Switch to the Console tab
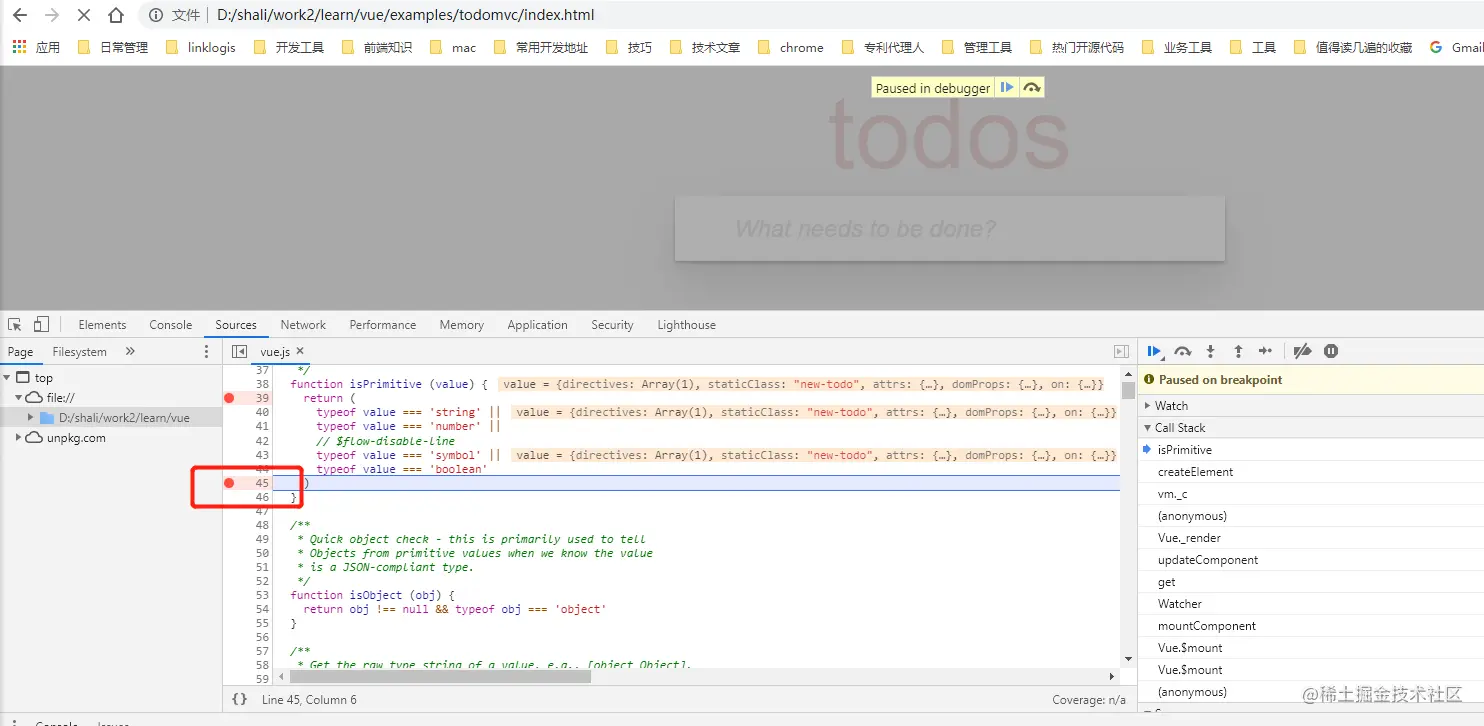This screenshot has height=726, width=1484. tap(171, 324)
